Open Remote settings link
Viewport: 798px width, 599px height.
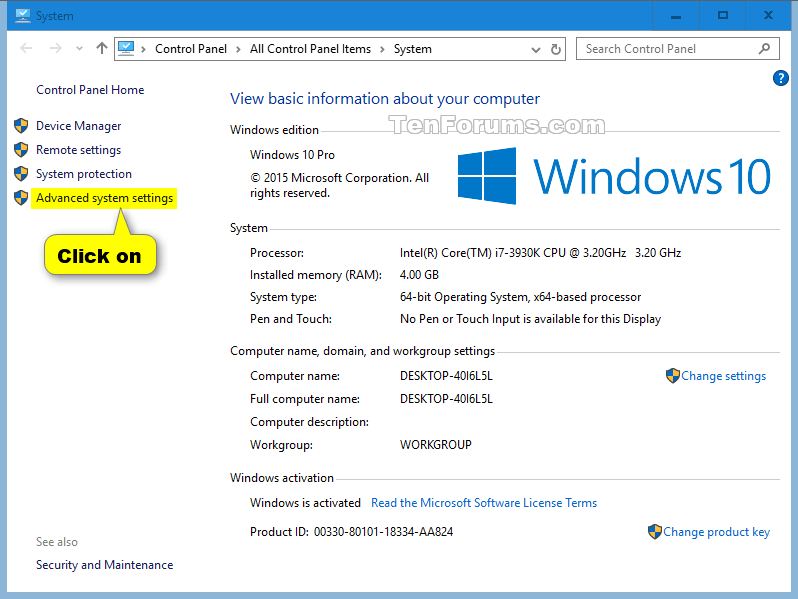point(78,150)
